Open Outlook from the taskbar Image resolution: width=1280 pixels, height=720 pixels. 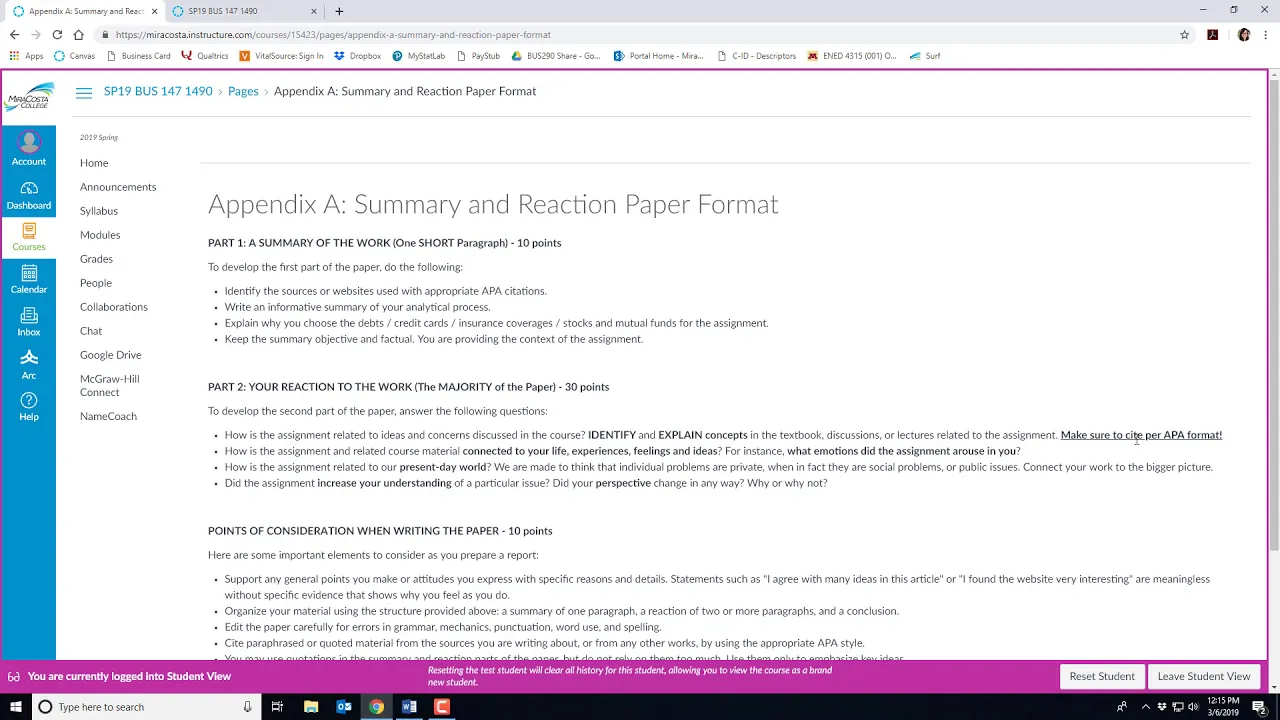tap(343, 707)
